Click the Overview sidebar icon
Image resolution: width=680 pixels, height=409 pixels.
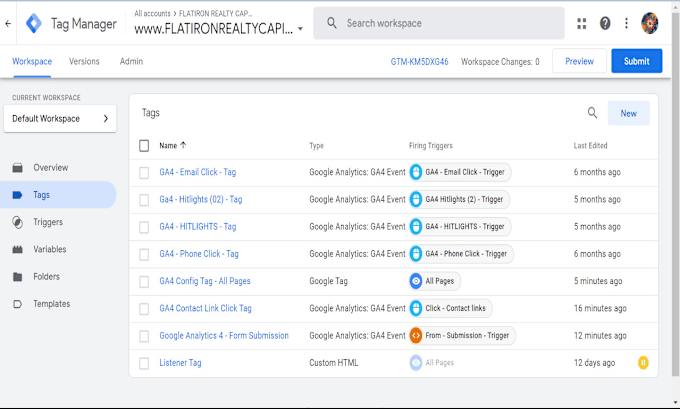tap(17, 168)
